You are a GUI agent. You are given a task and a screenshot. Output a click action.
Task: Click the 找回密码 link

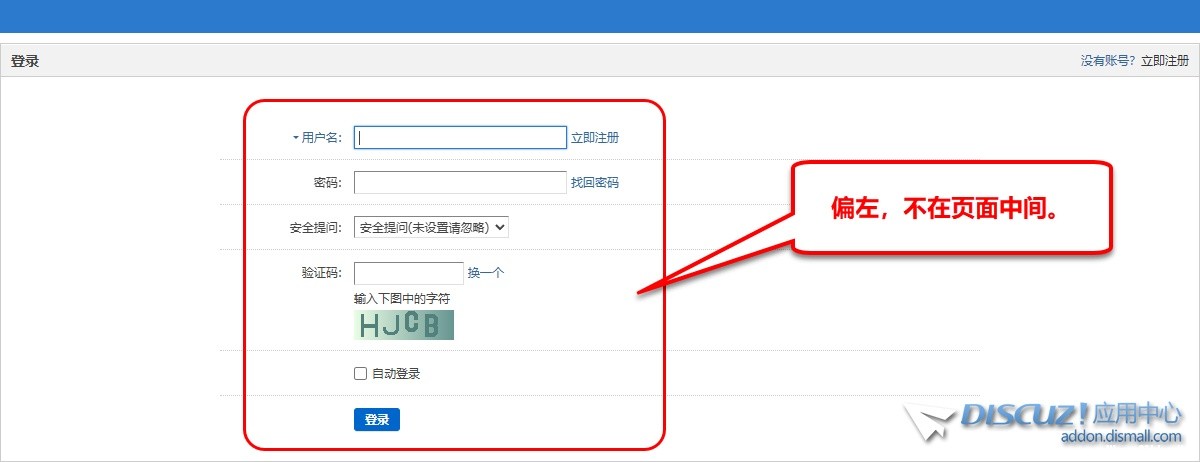(x=595, y=183)
